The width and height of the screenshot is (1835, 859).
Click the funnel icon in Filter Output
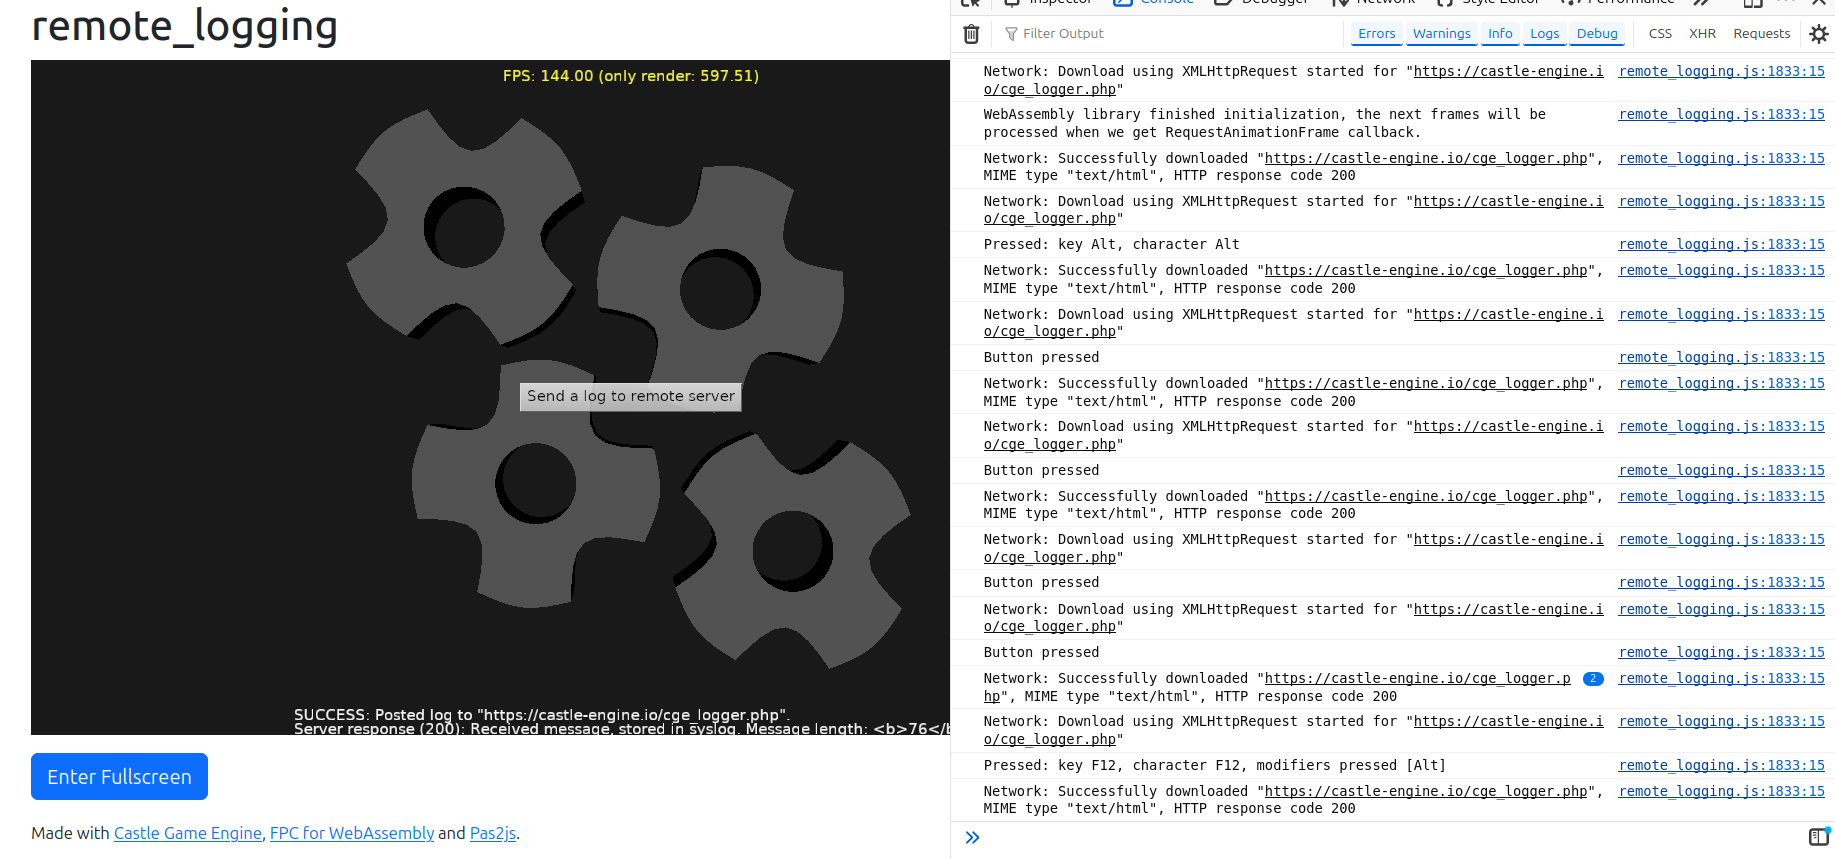pos(1011,34)
